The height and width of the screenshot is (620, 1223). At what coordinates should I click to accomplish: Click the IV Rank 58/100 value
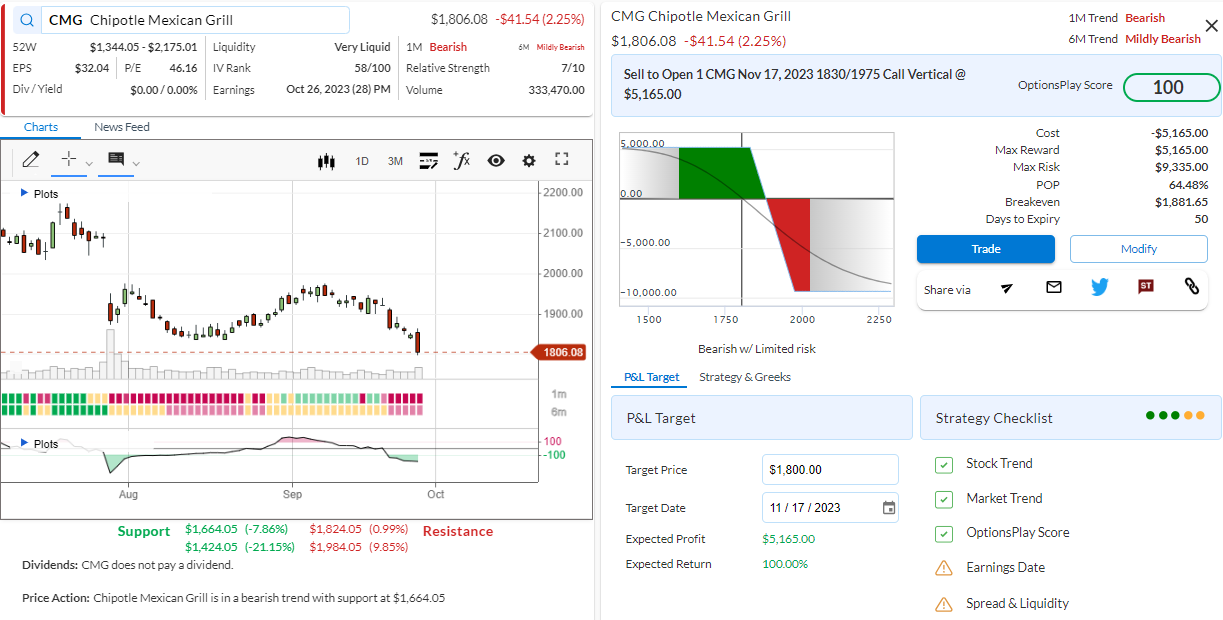pyautogui.click(x=373, y=68)
